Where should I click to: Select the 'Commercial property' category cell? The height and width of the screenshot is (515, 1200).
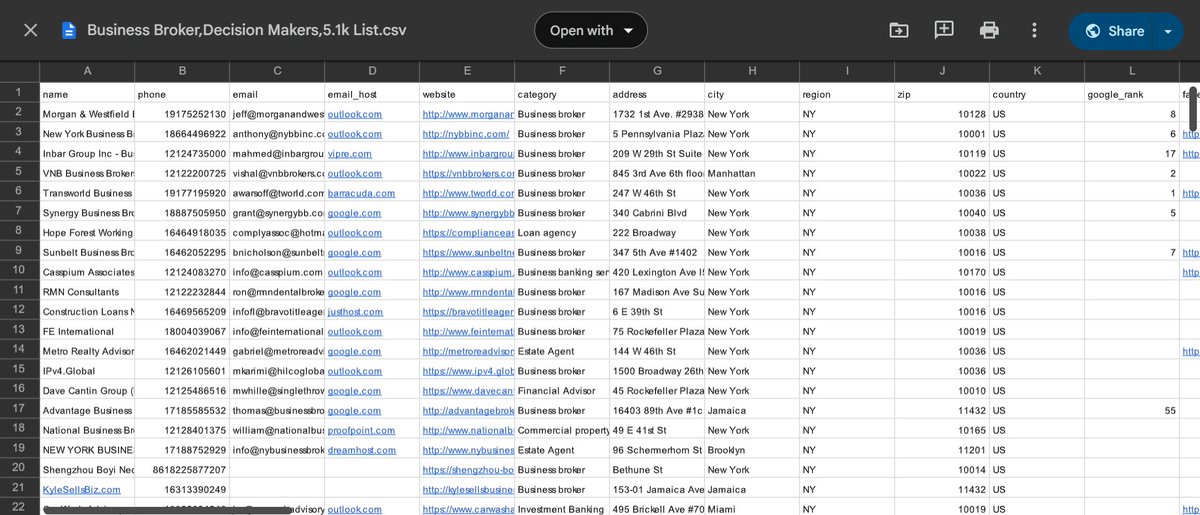click(562, 430)
